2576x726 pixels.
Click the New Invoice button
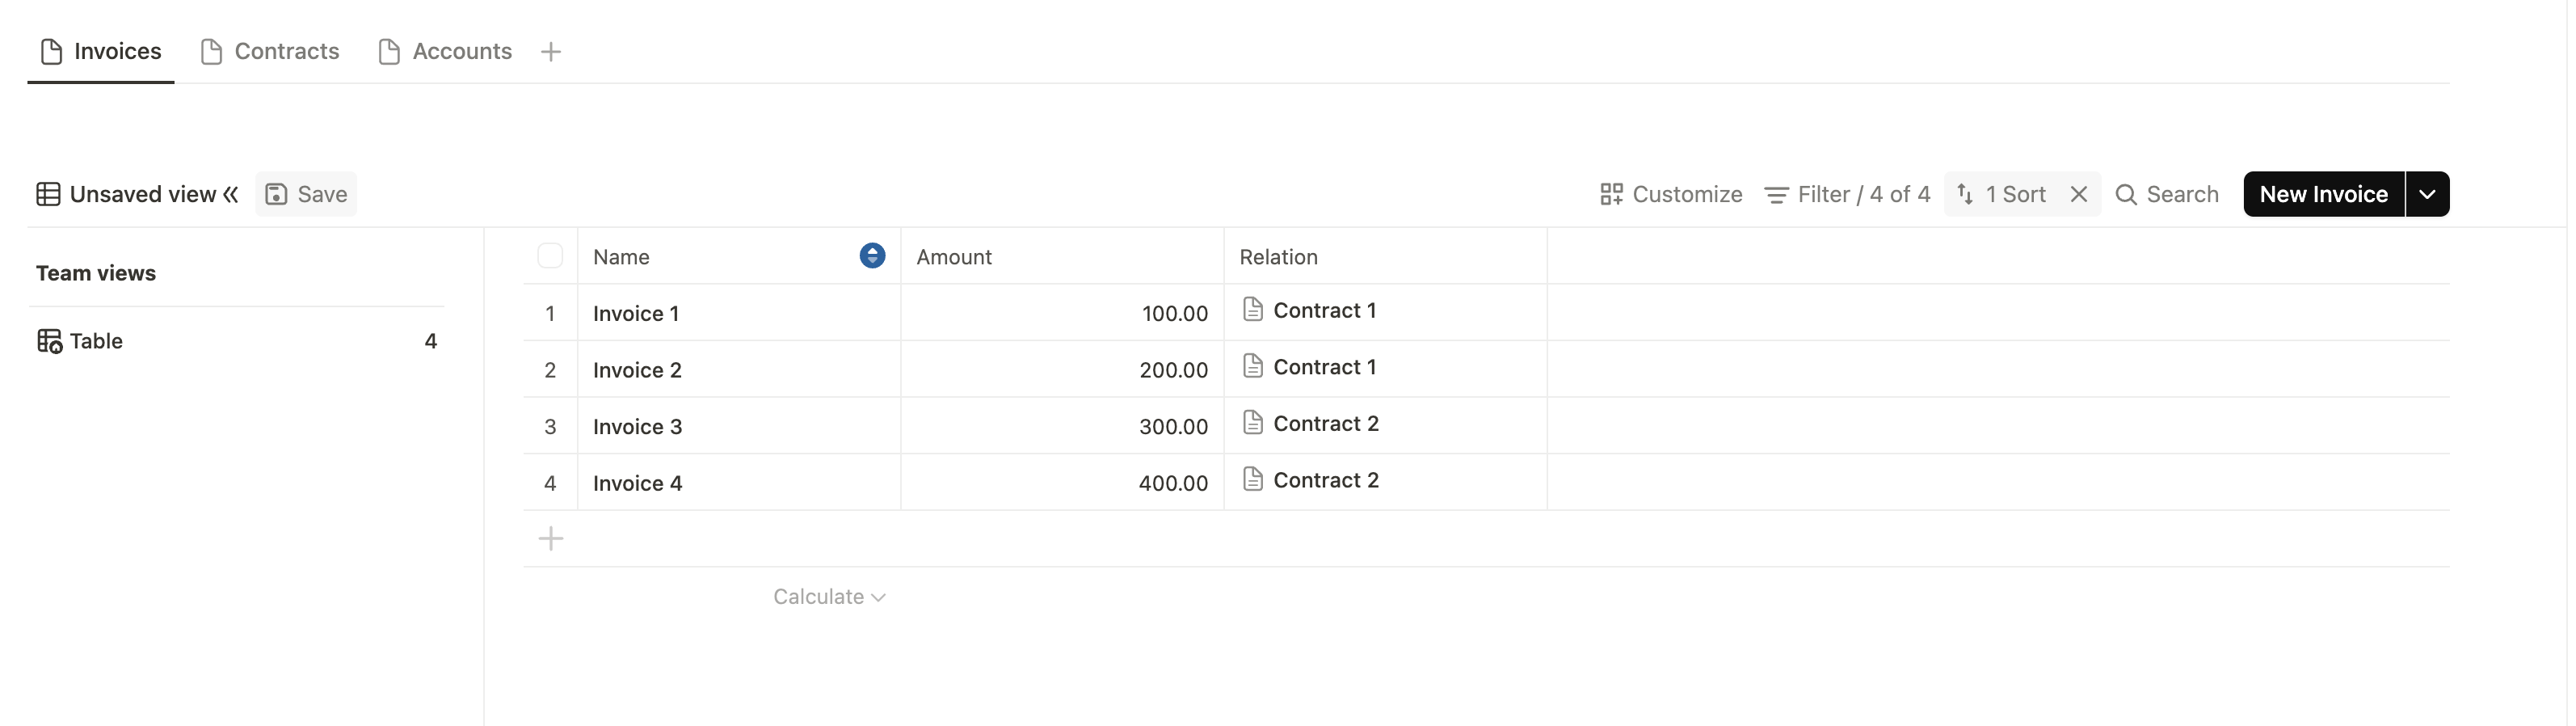(x=2323, y=194)
